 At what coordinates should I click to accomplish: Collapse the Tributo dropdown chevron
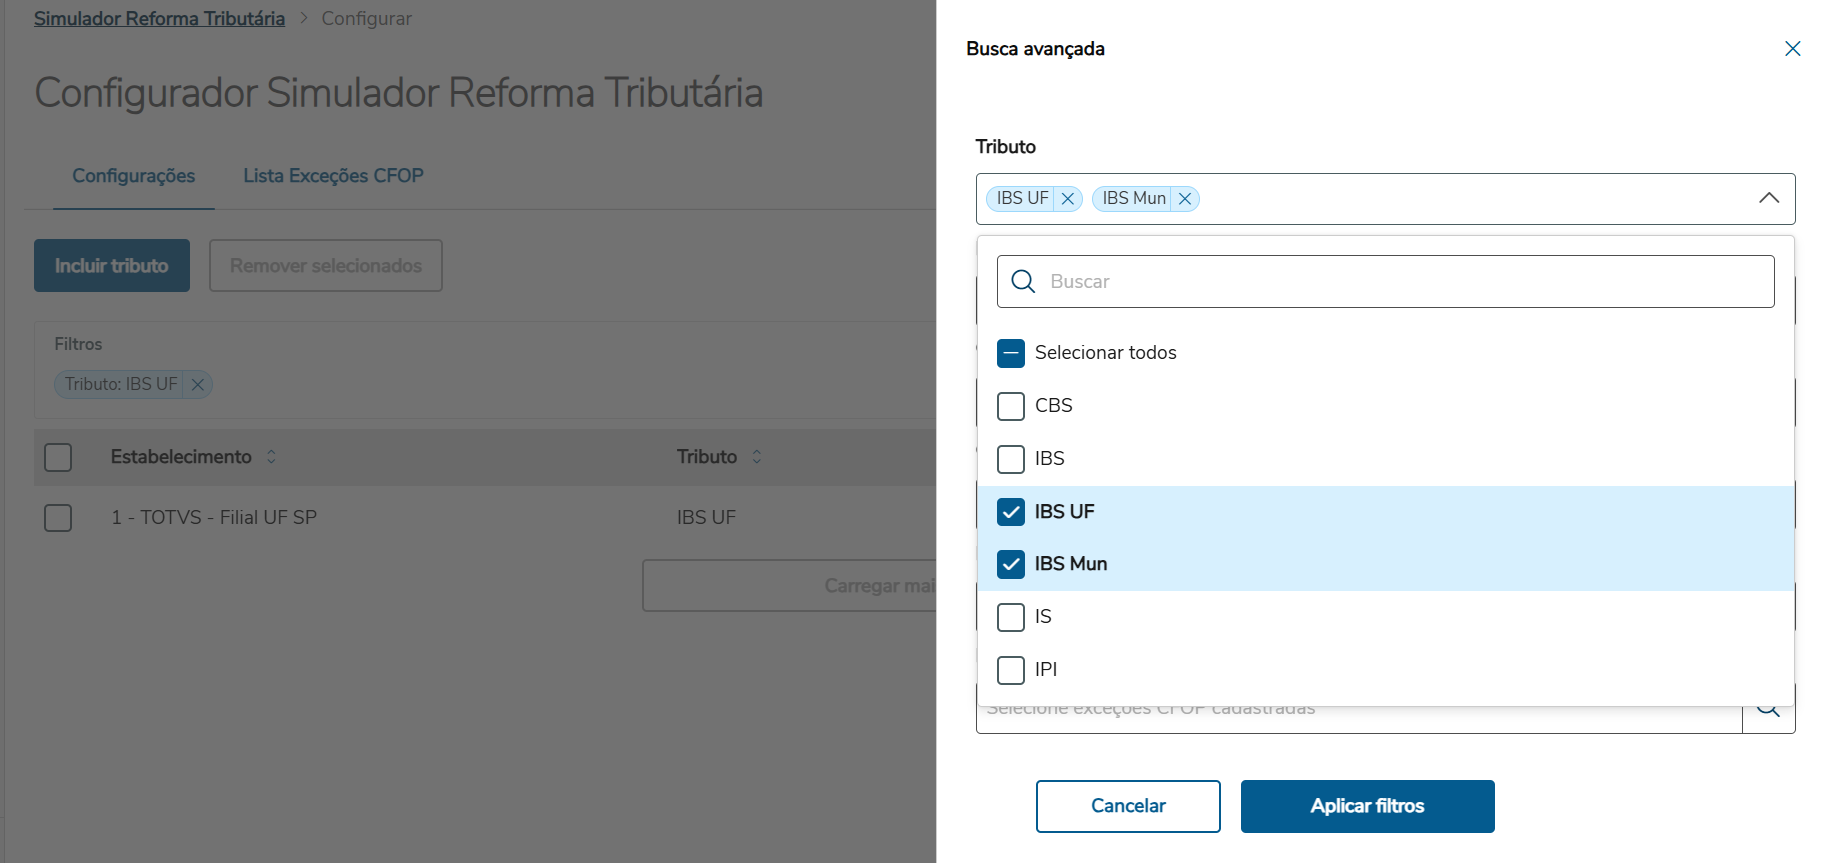coord(1768,199)
